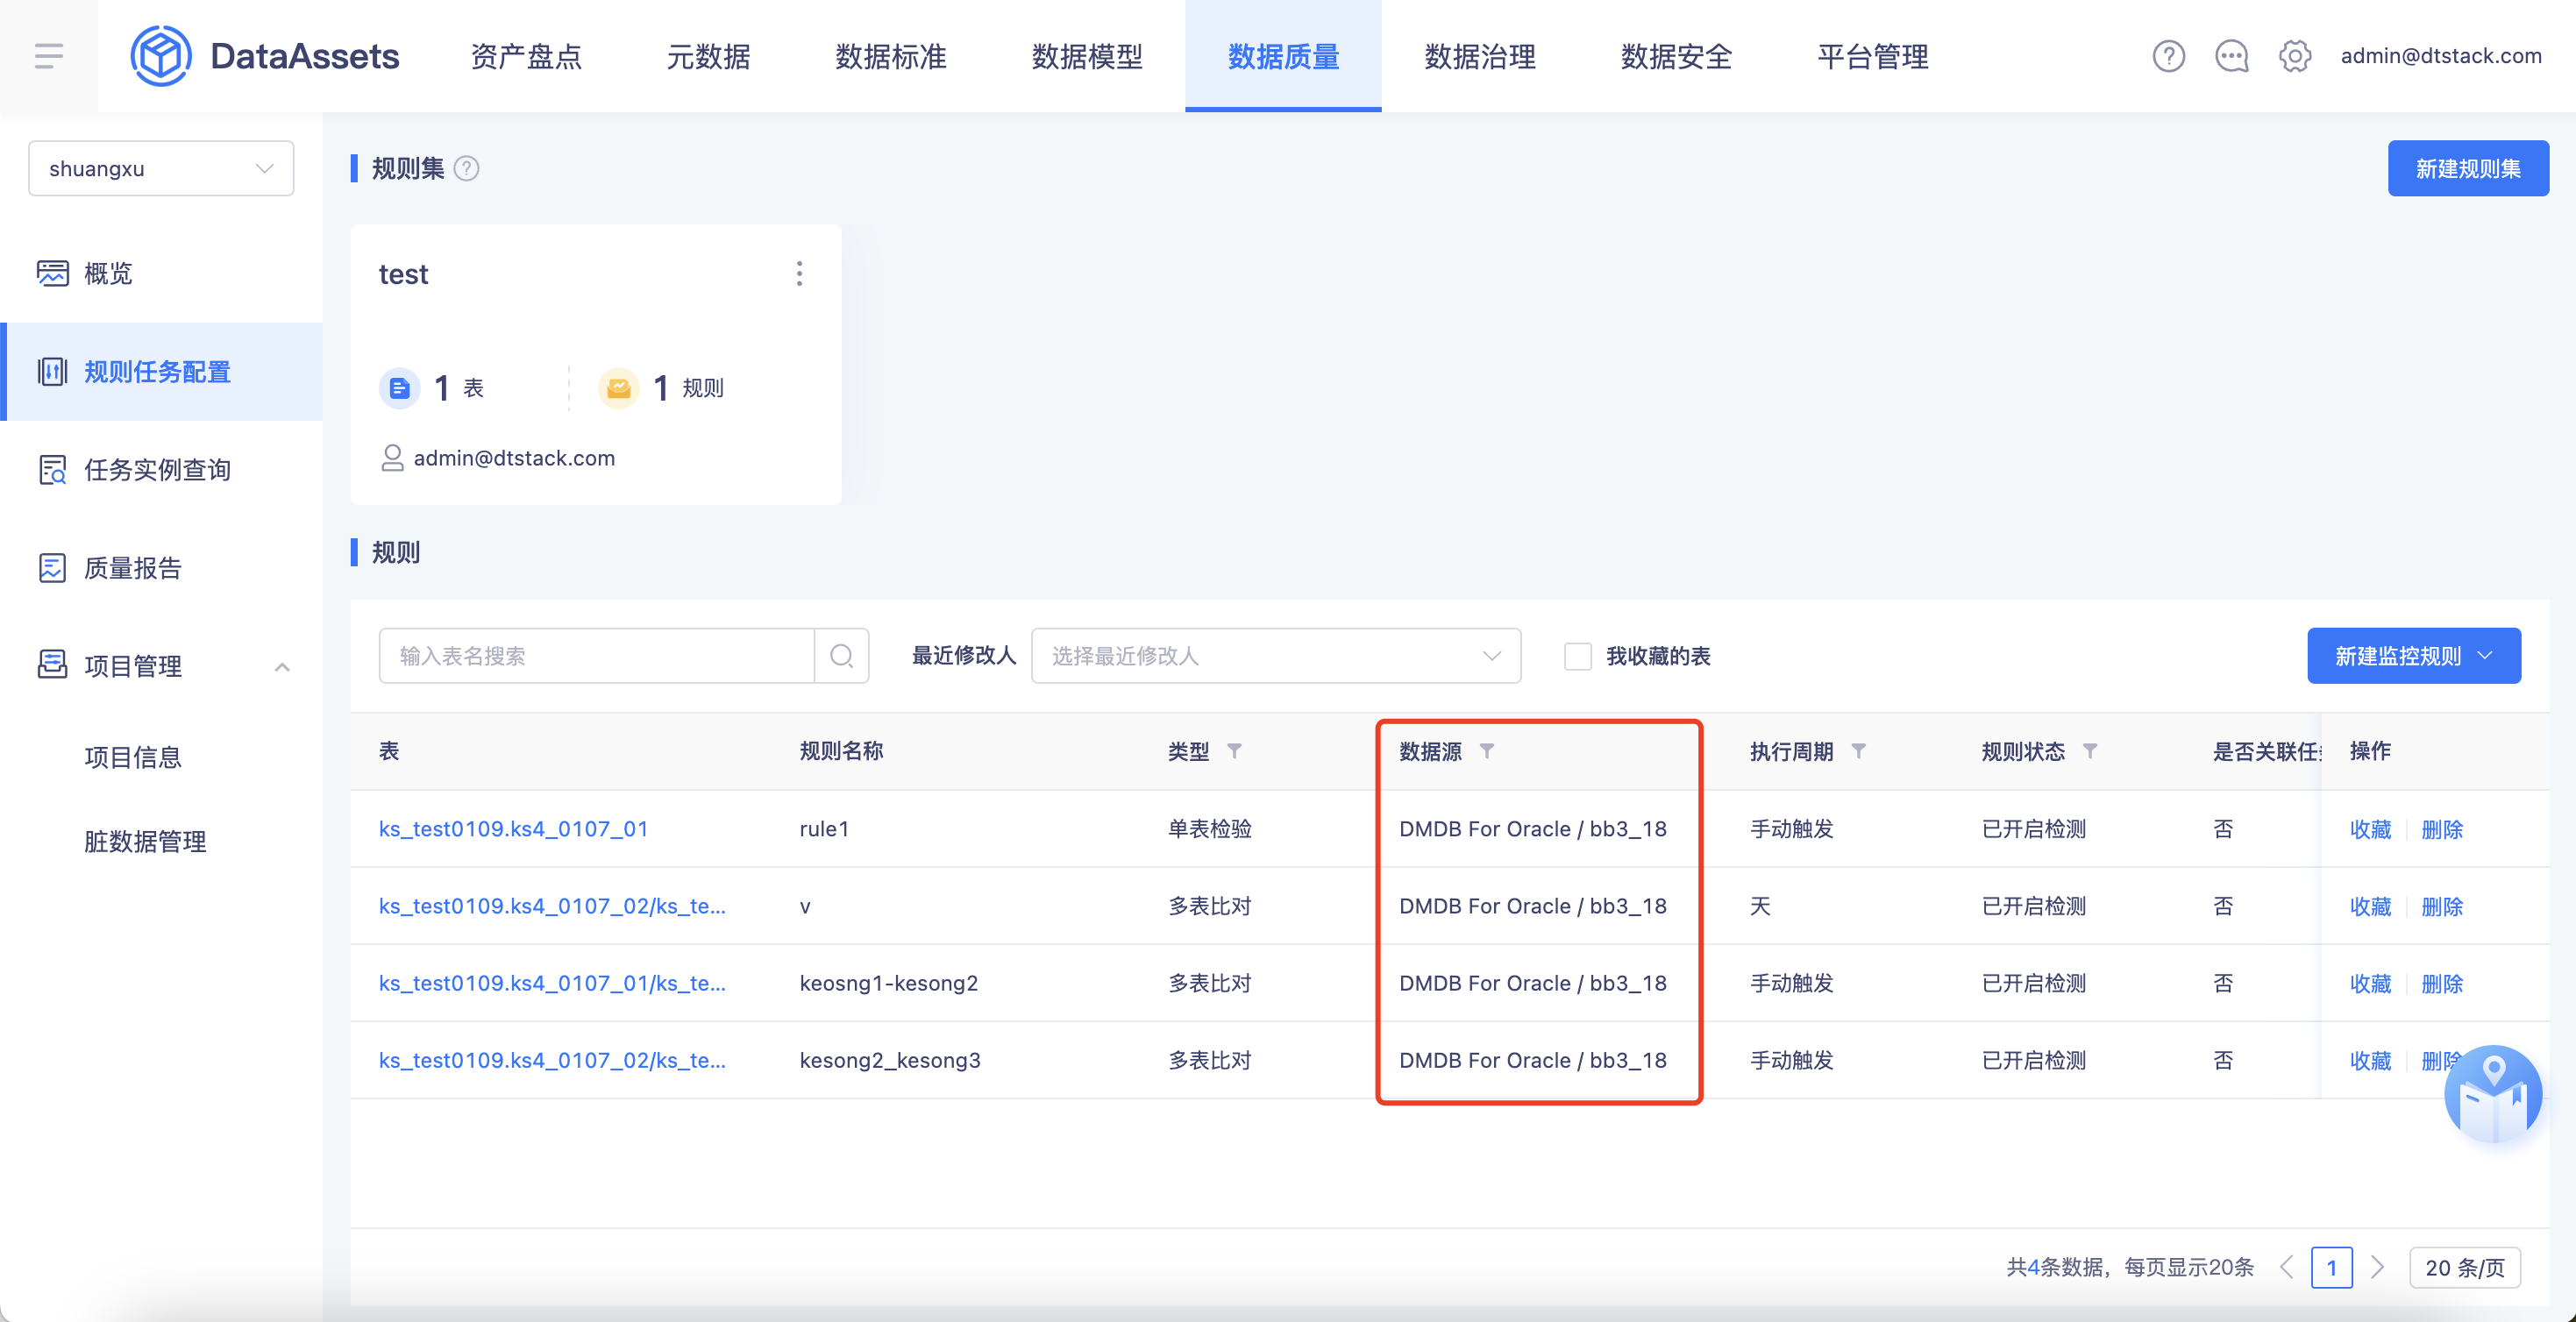Open the chat message icon in header

pos(2231,56)
